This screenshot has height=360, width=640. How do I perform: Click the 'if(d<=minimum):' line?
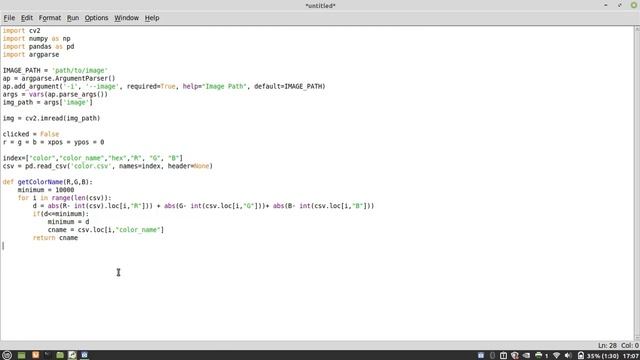click(60, 214)
